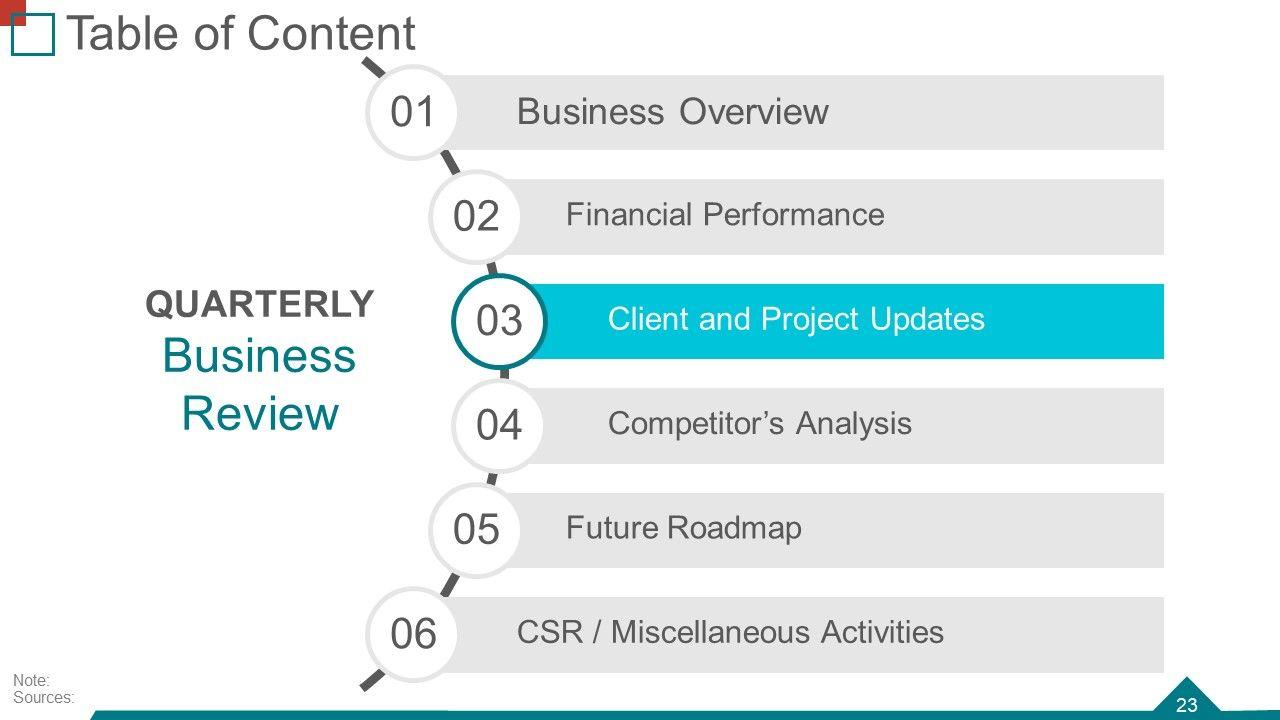Click the 04 numbered circle
Viewport: 1280px width, 720px height.
click(x=498, y=425)
